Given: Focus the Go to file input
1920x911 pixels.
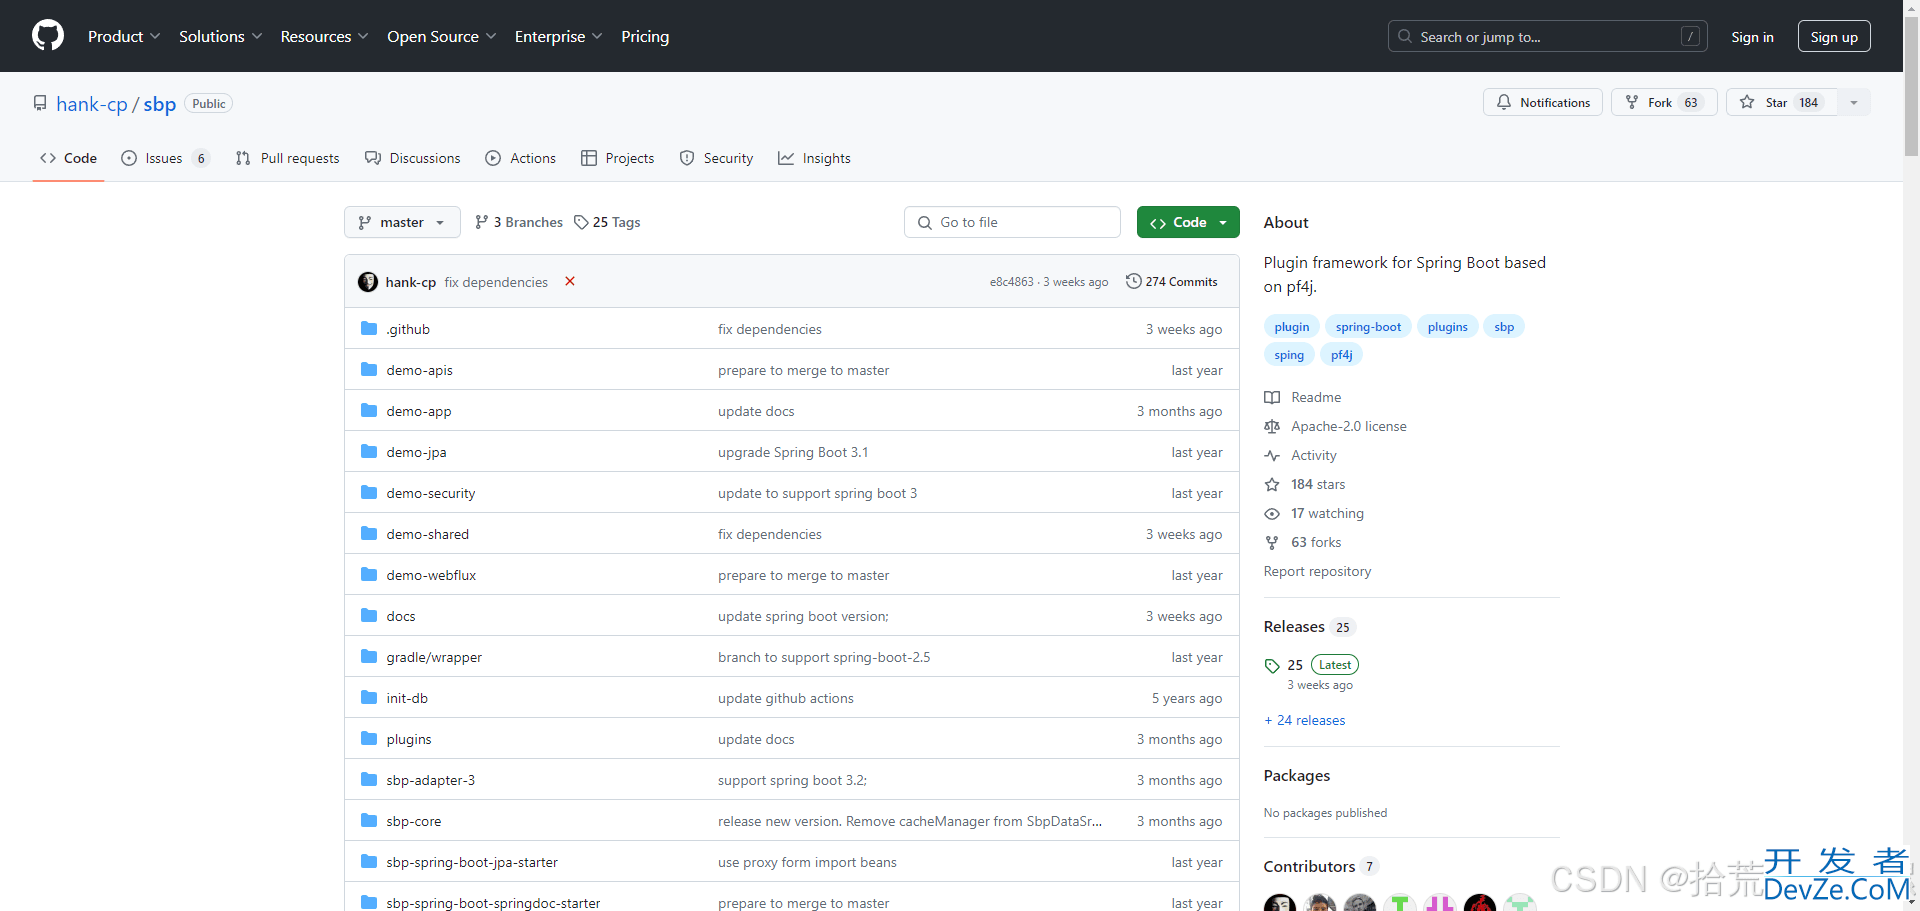Looking at the screenshot, I should point(1012,222).
